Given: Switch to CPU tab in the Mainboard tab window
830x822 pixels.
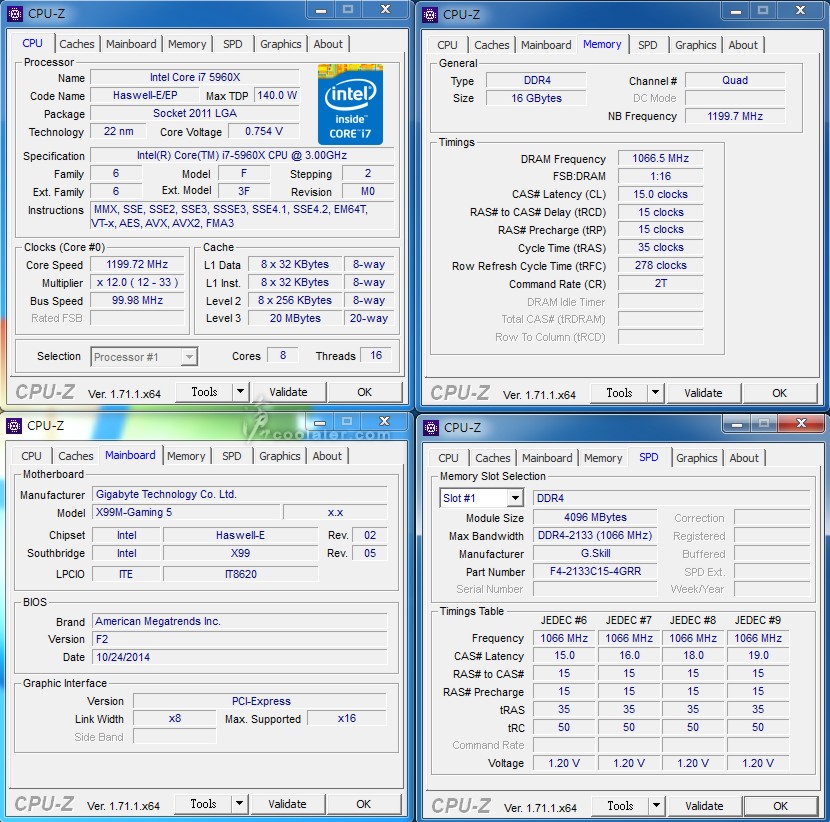Looking at the screenshot, I should tap(31, 456).
